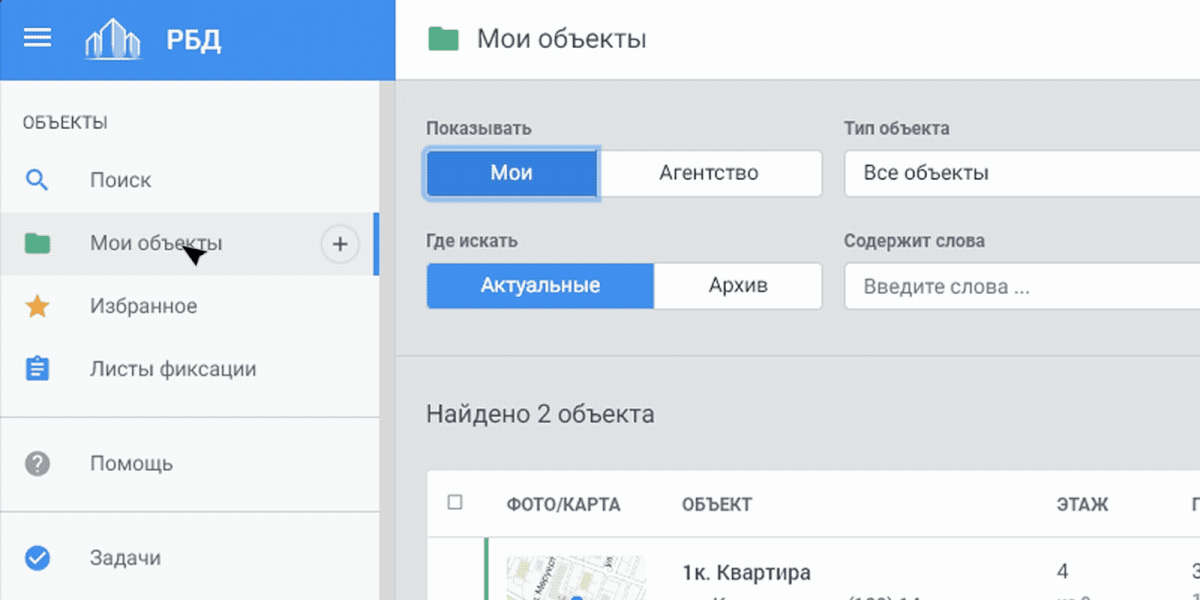Open Поиск in the sidebar
Image resolution: width=1200 pixels, height=600 pixels.
coord(120,181)
